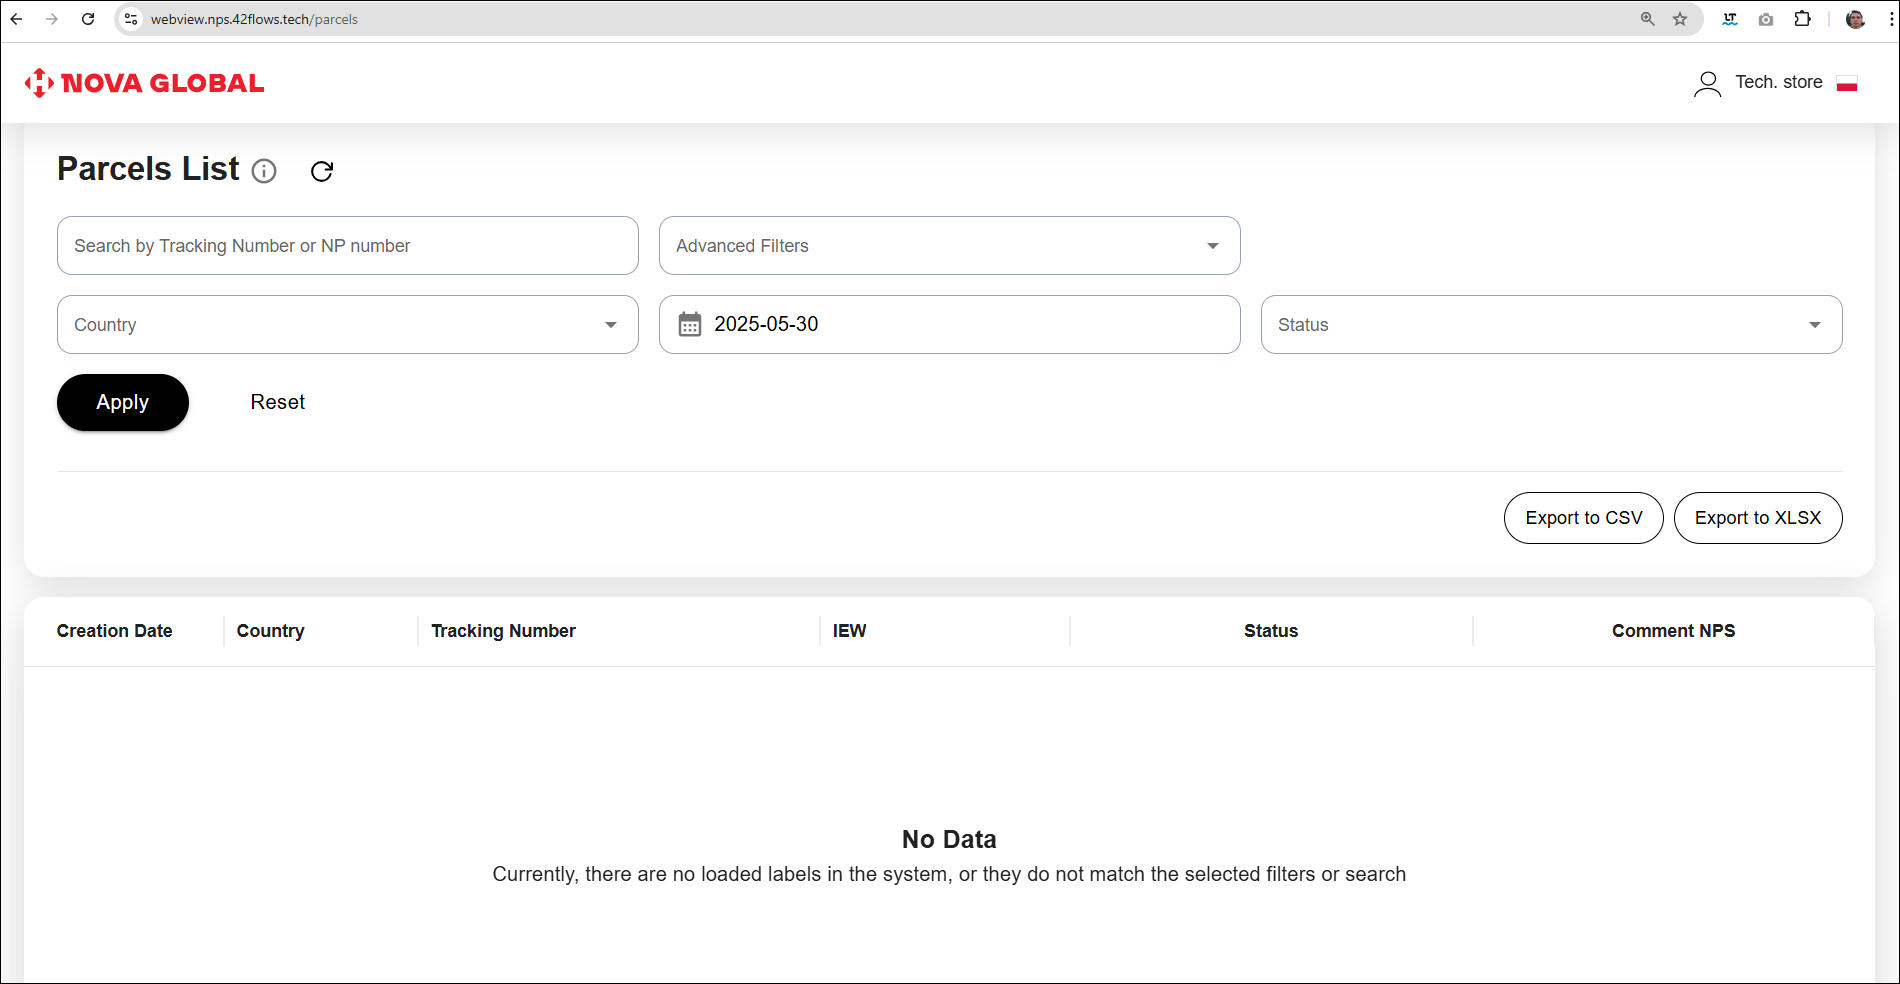1900x984 pixels.
Task: Open the Country filter dropdown
Action: pyautogui.click(x=347, y=325)
